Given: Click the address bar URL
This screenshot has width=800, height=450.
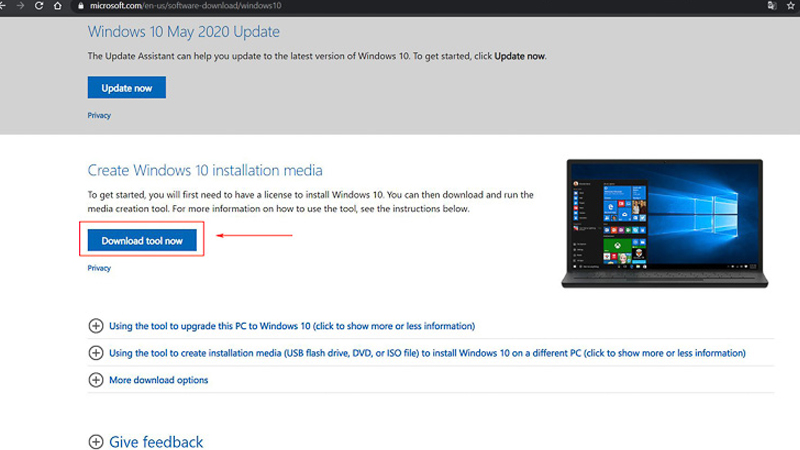Looking at the screenshot, I should 185,6.
